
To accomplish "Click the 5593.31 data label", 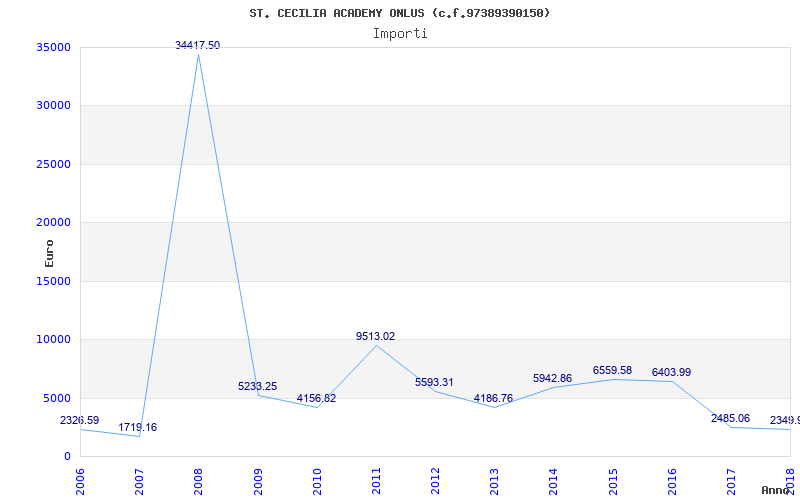I will 434,383.
